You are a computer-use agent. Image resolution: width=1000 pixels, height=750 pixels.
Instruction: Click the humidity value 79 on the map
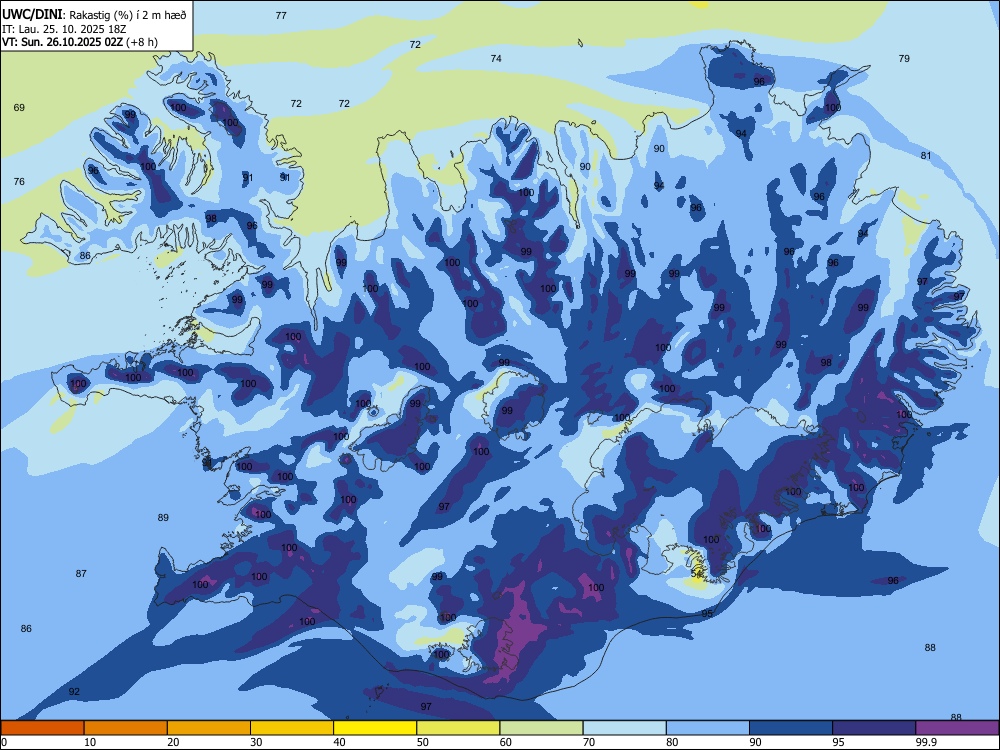904,58
